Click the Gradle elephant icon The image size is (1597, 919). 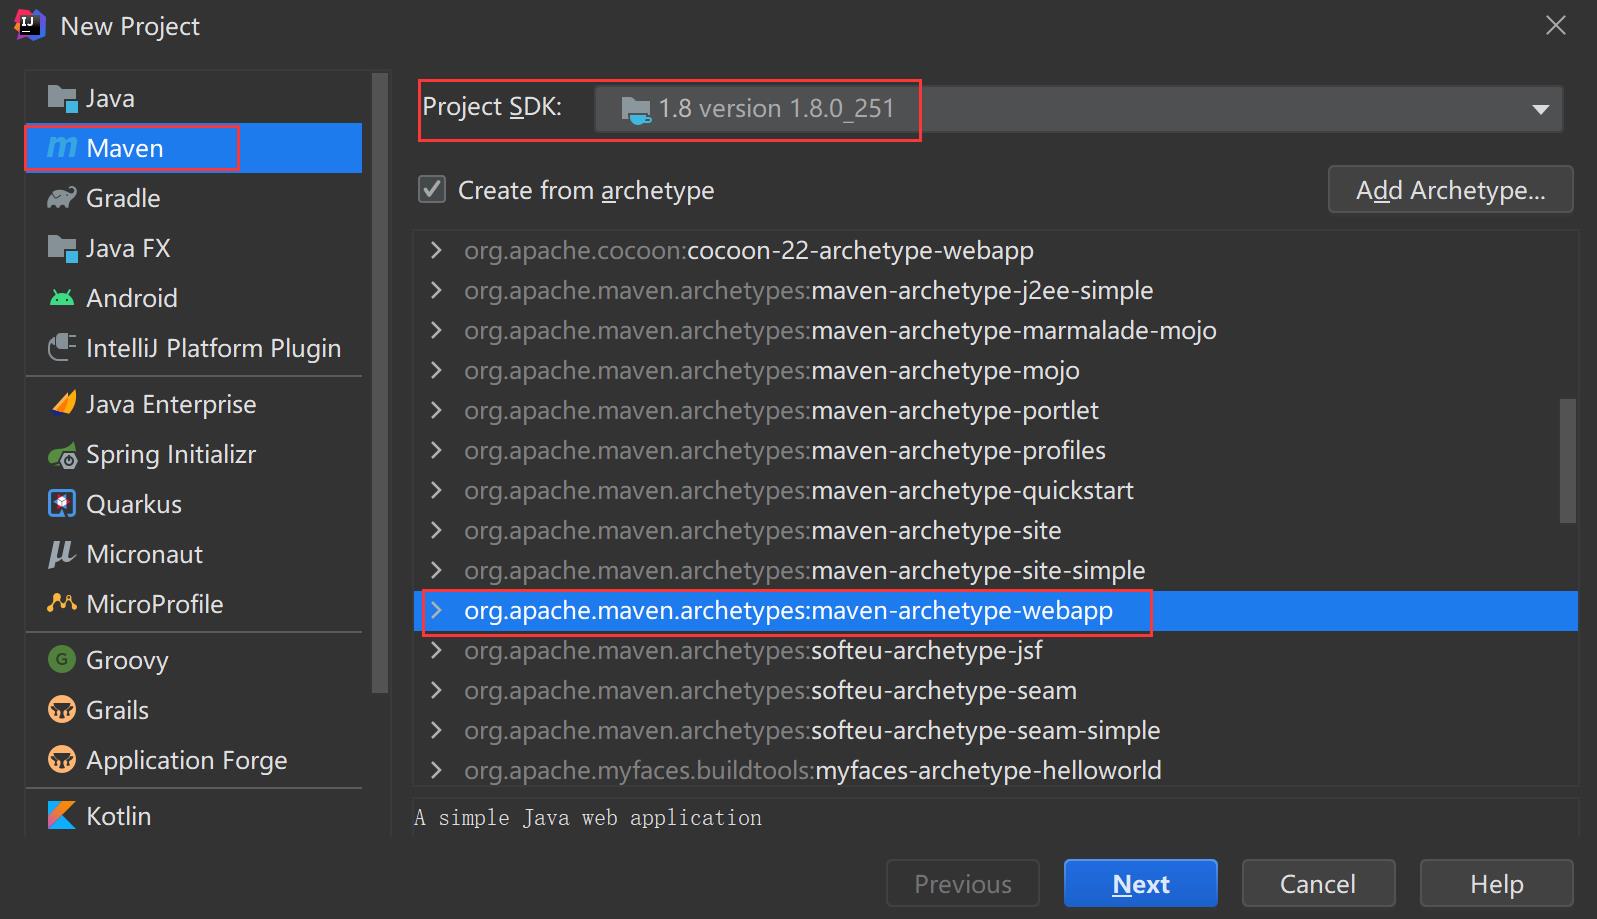coord(62,198)
